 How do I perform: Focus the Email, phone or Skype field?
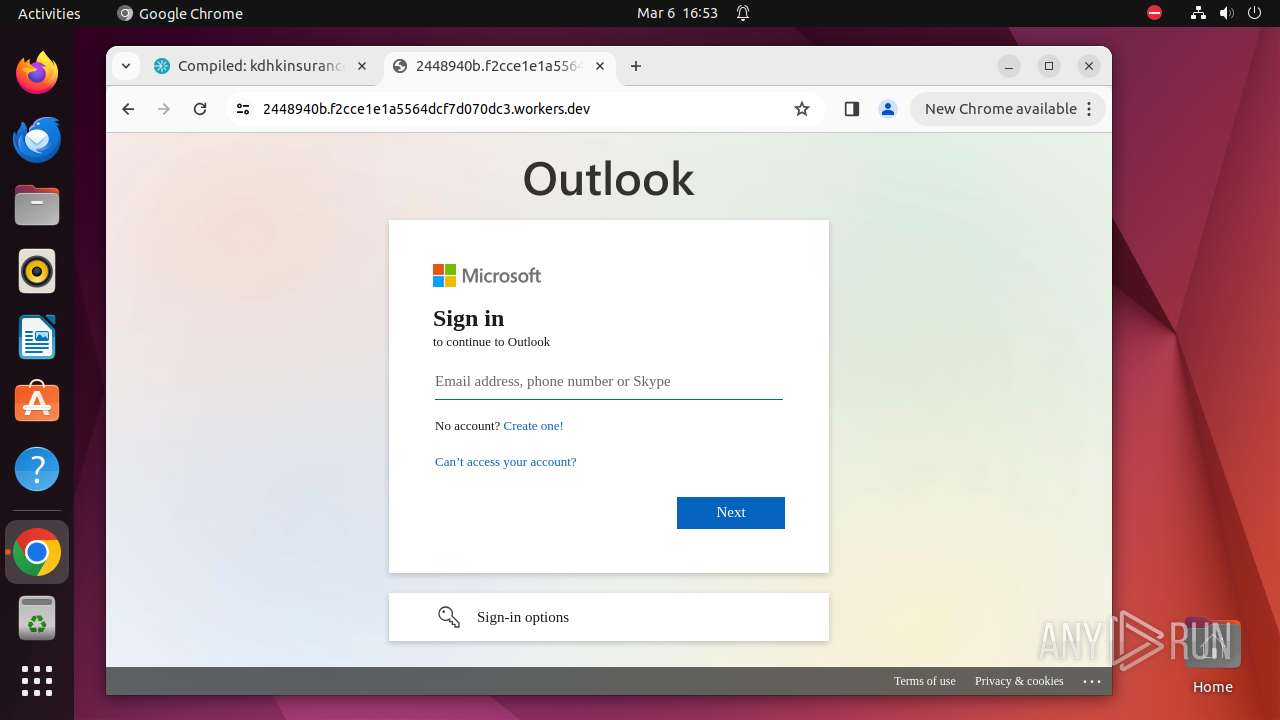pyautogui.click(x=609, y=381)
